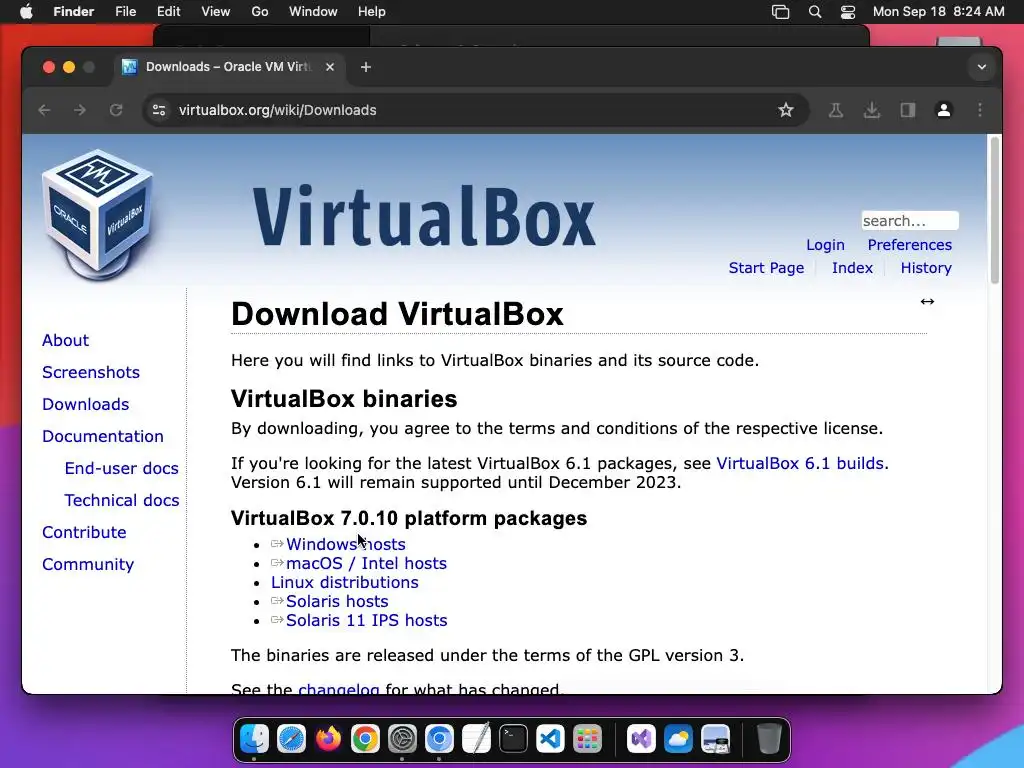Open the Window menu
This screenshot has height=768, width=1024.
[313, 12]
